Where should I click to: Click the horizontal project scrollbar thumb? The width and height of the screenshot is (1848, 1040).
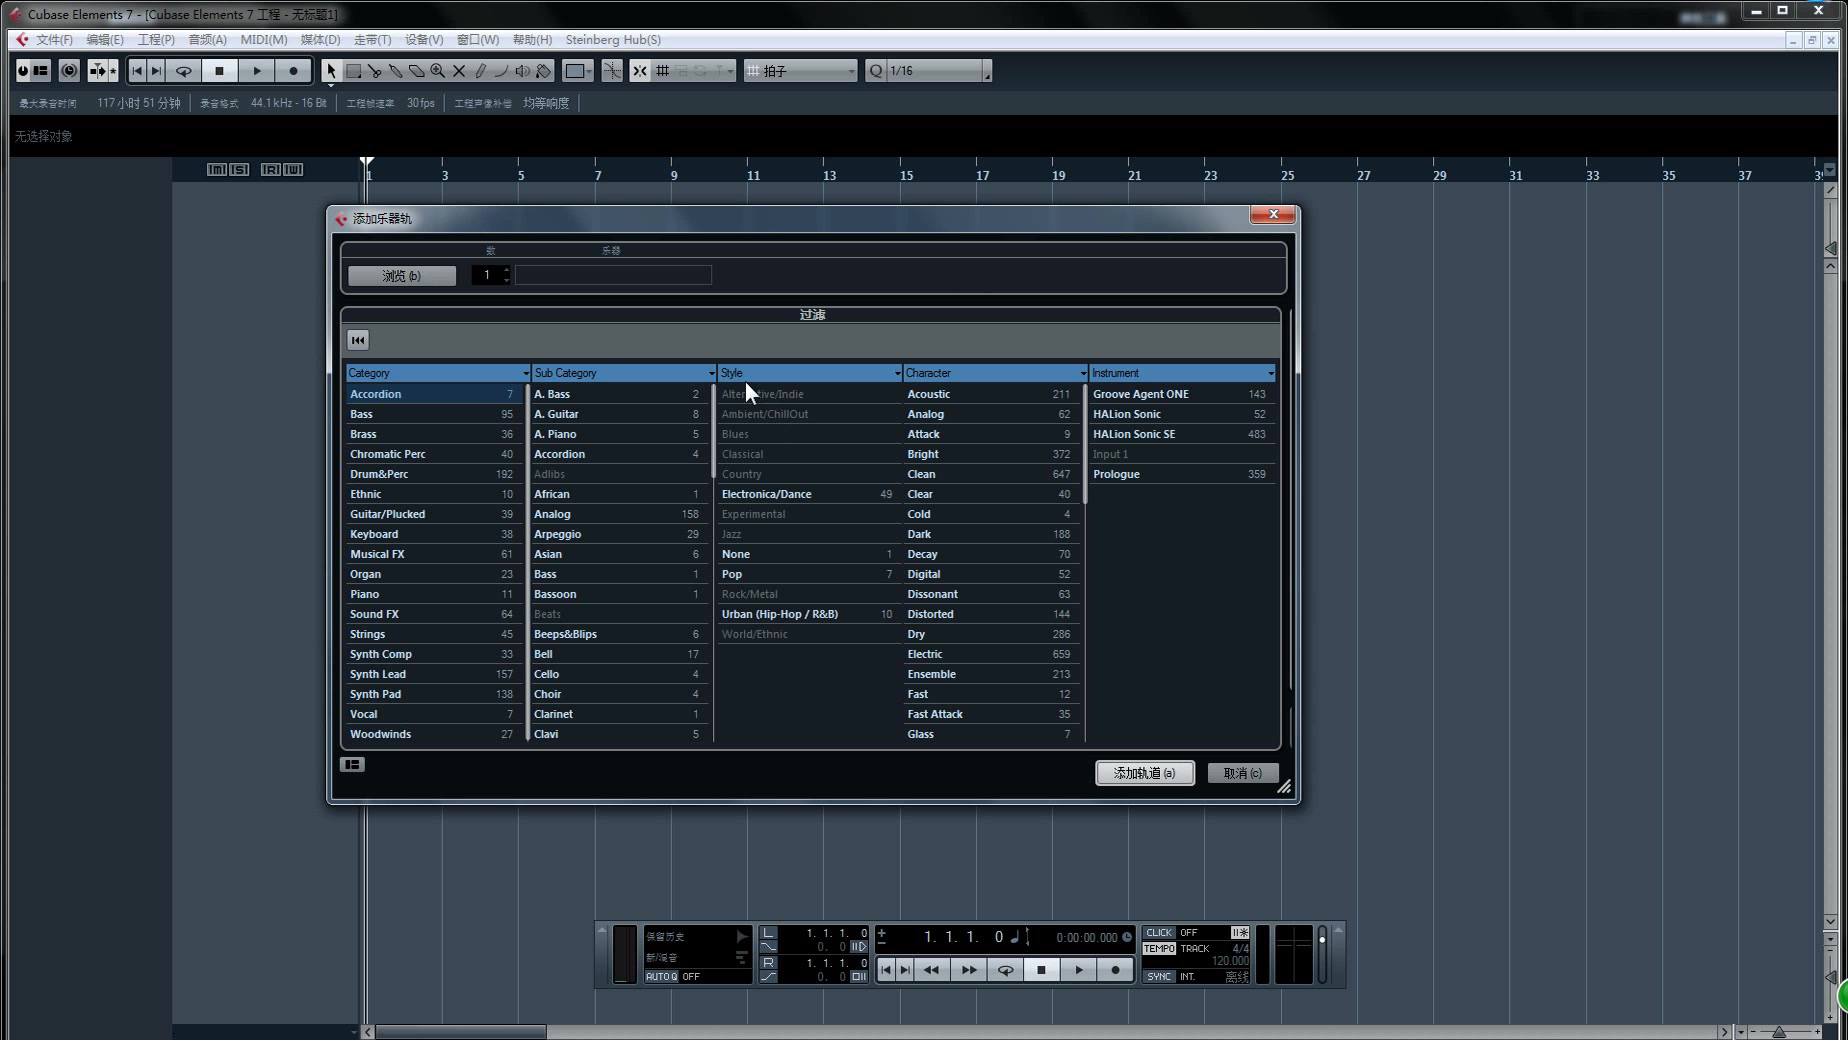(461, 1032)
